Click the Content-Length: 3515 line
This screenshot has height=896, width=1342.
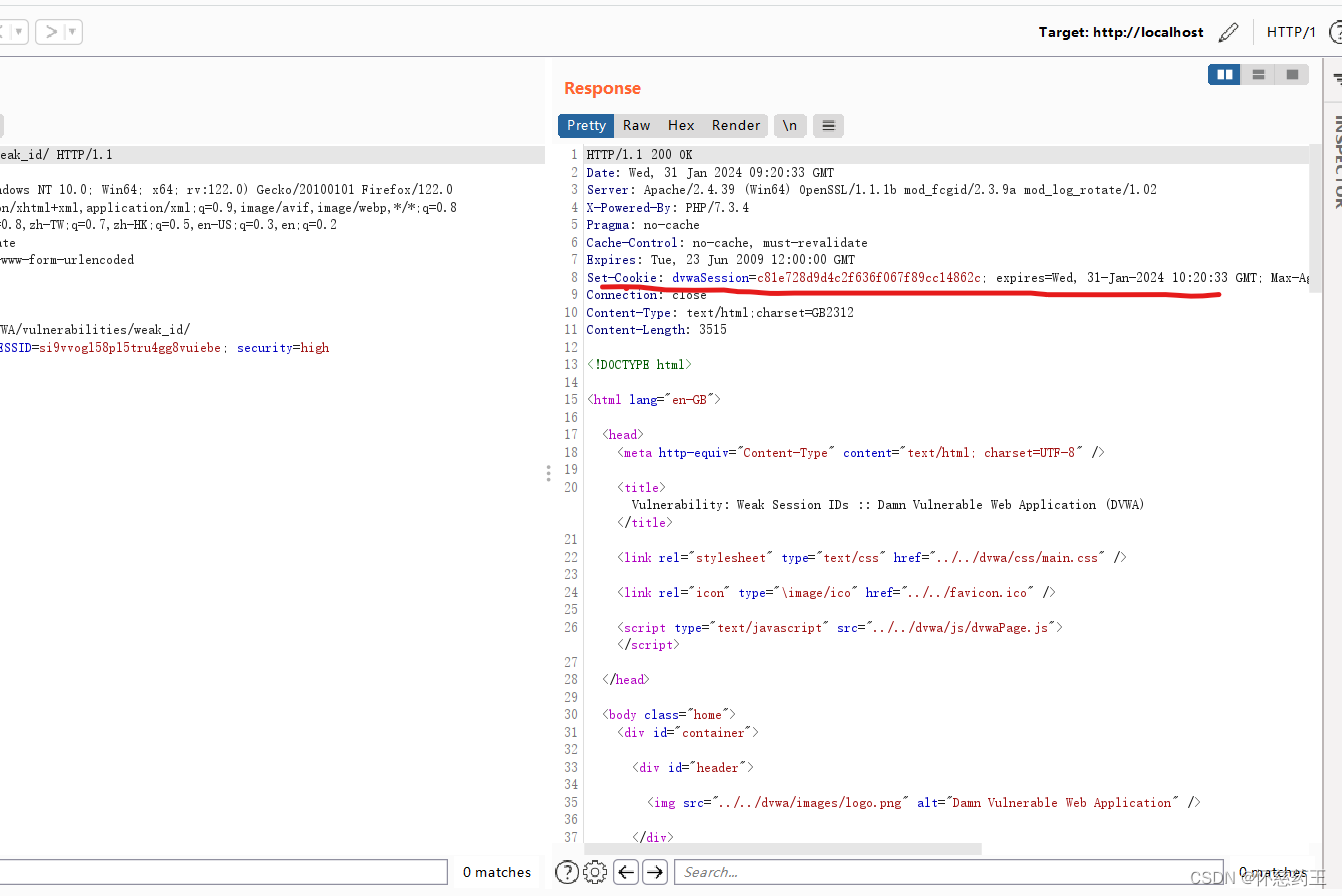[656, 330]
